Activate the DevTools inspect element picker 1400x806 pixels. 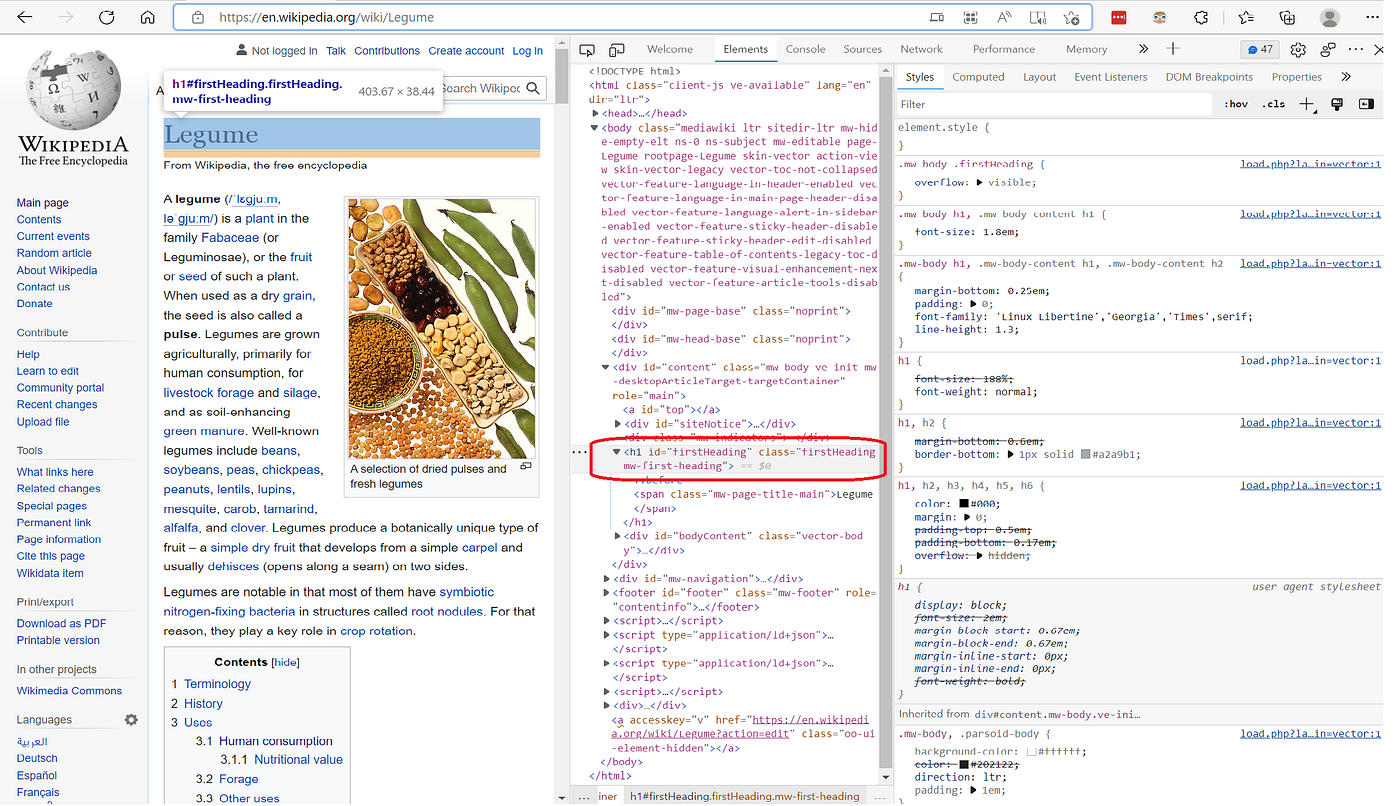(587, 49)
